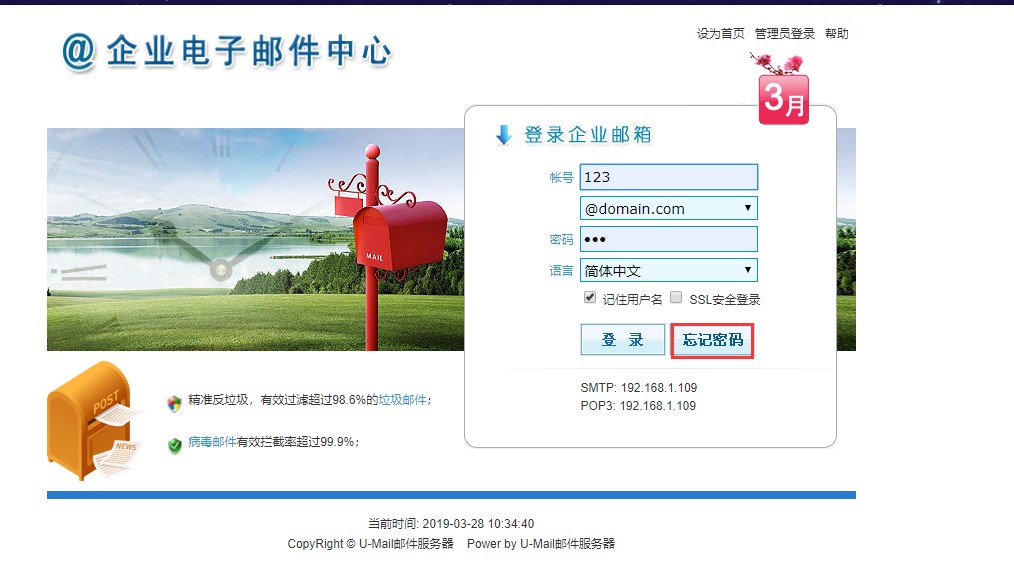Click the 帮助 help link
The width and height of the screenshot is (1014, 584).
coord(836,34)
